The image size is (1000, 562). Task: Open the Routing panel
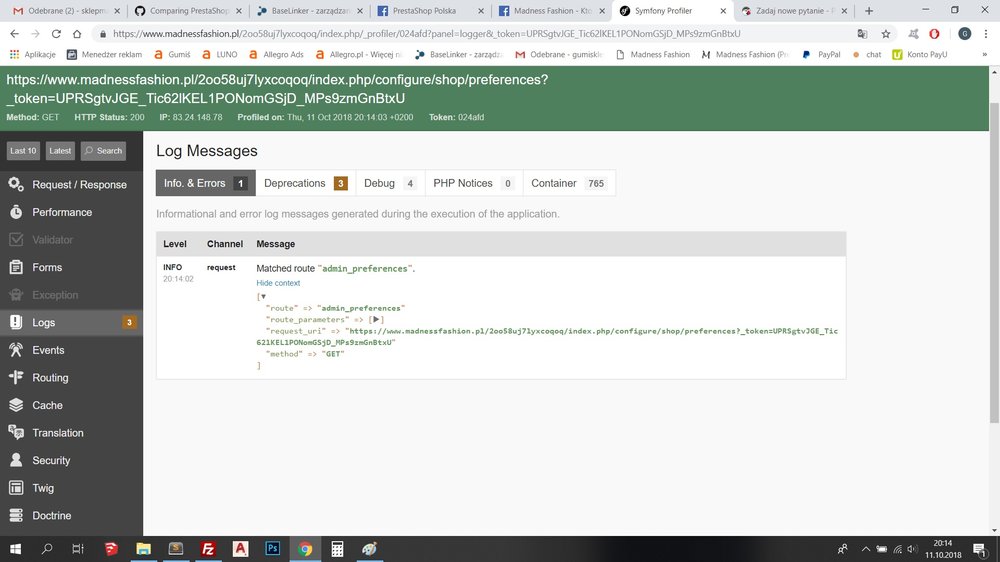coord(71,377)
